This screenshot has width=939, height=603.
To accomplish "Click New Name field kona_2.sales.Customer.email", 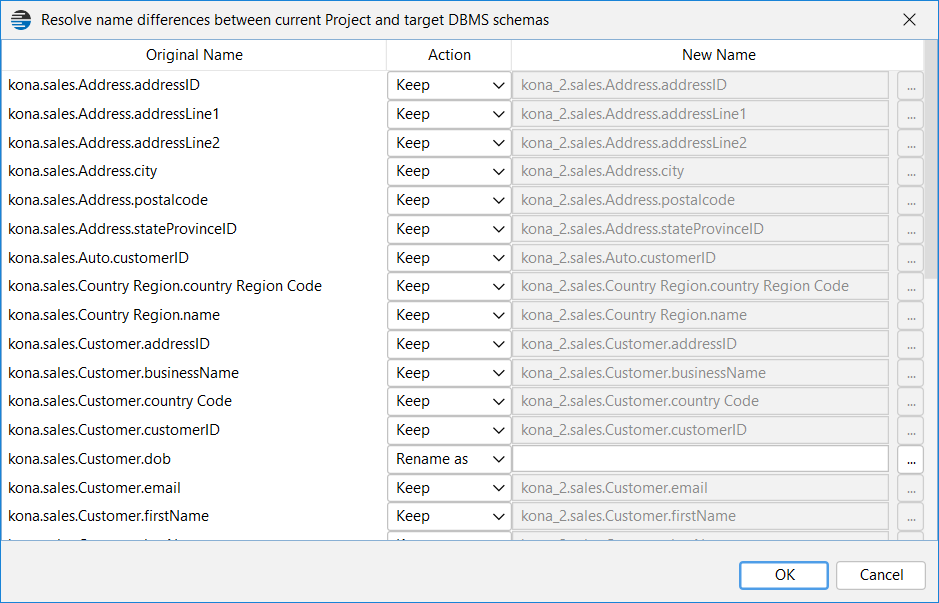I will coord(700,487).
